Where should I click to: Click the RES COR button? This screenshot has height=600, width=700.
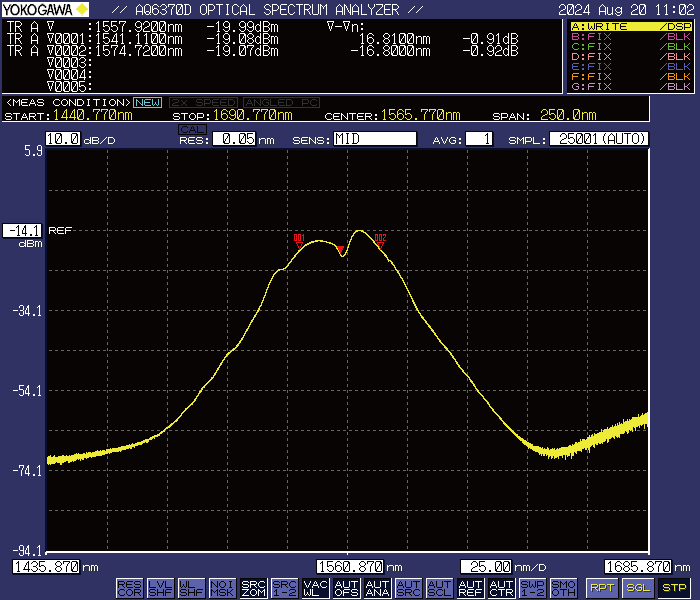pos(129,588)
